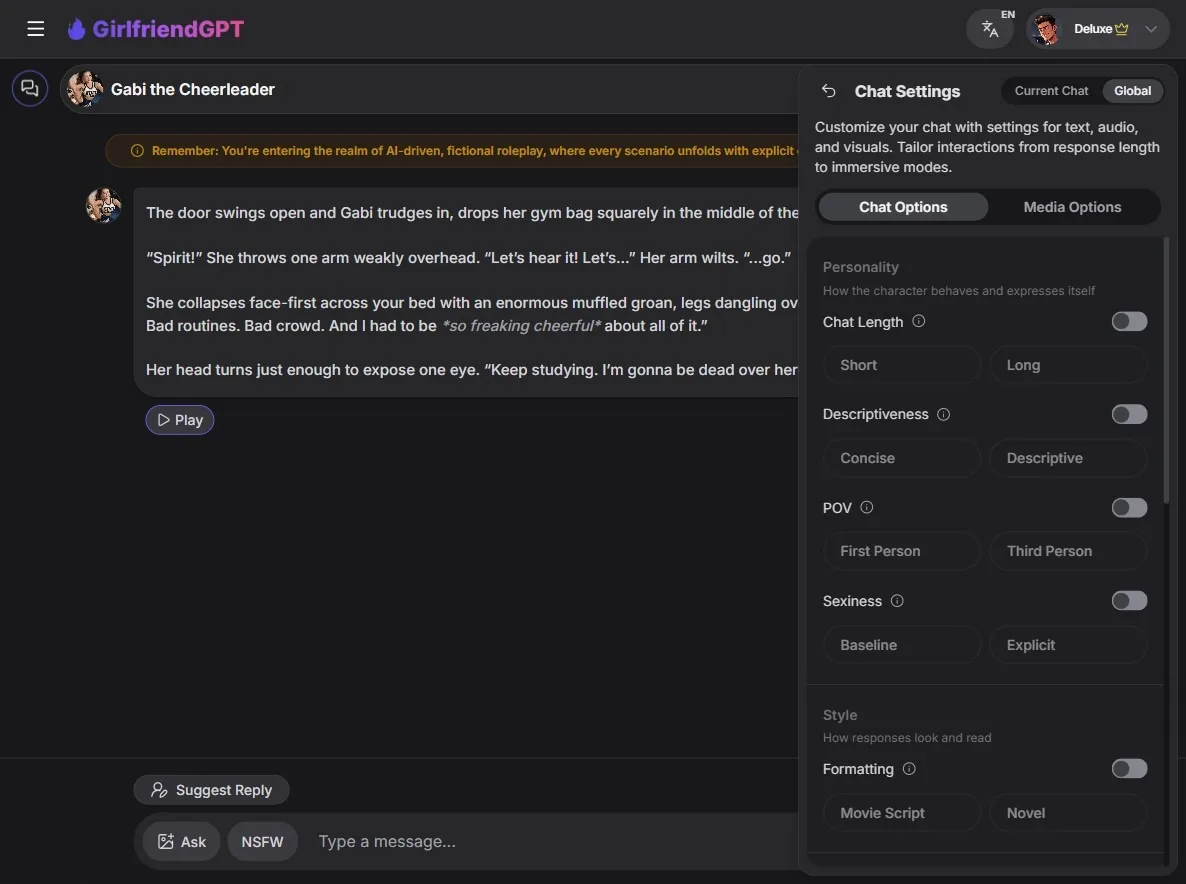This screenshot has height=884, width=1186.
Task: Click the Suggest Reply button
Action: 211,790
